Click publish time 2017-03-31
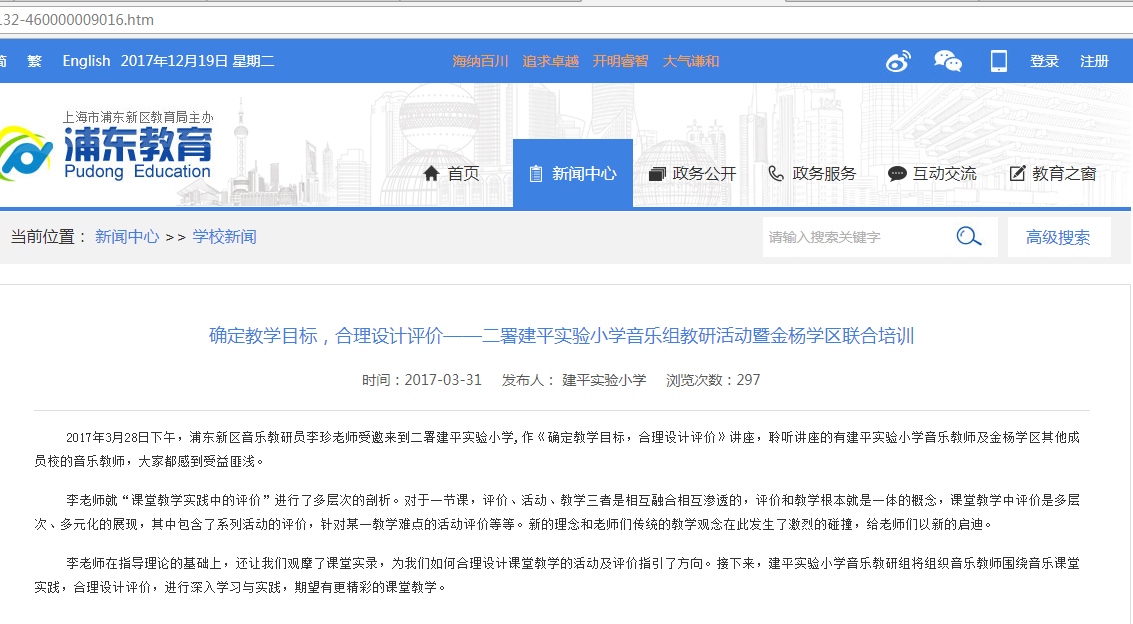The width and height of the screenshot is (1133, 624). 422,380
